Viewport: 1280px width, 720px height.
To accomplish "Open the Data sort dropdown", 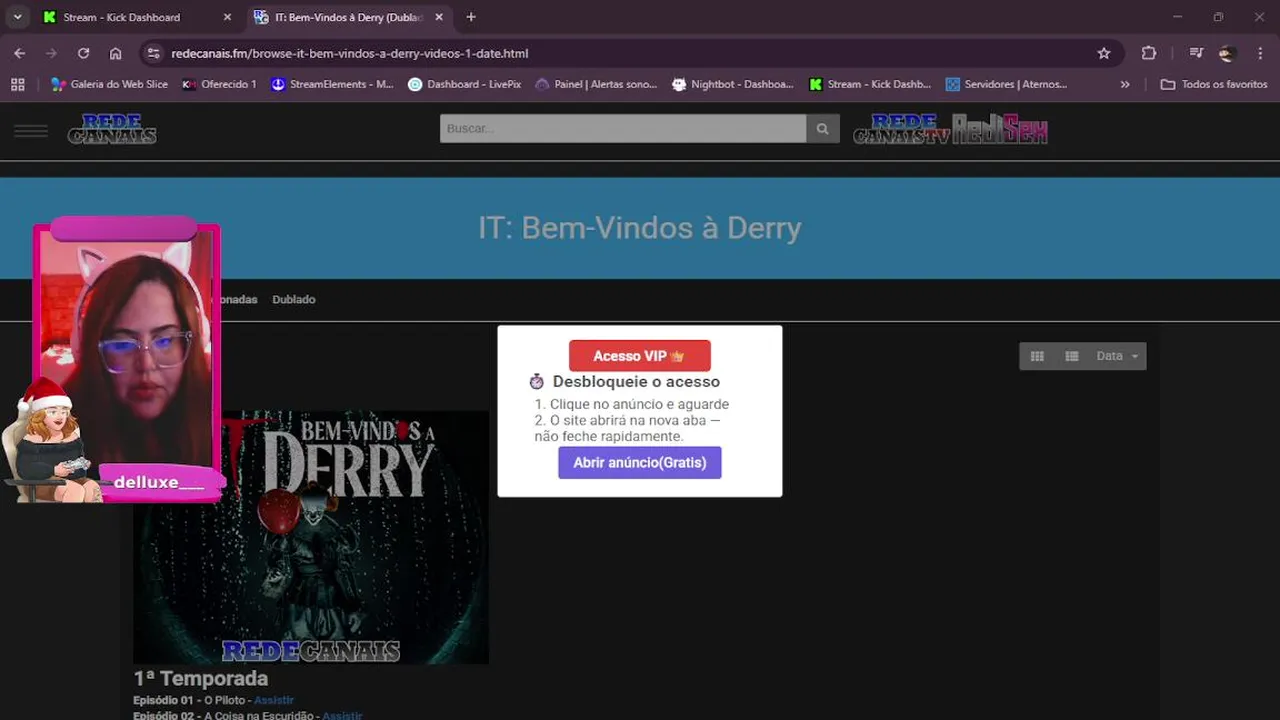I will tap(1117, 356).
